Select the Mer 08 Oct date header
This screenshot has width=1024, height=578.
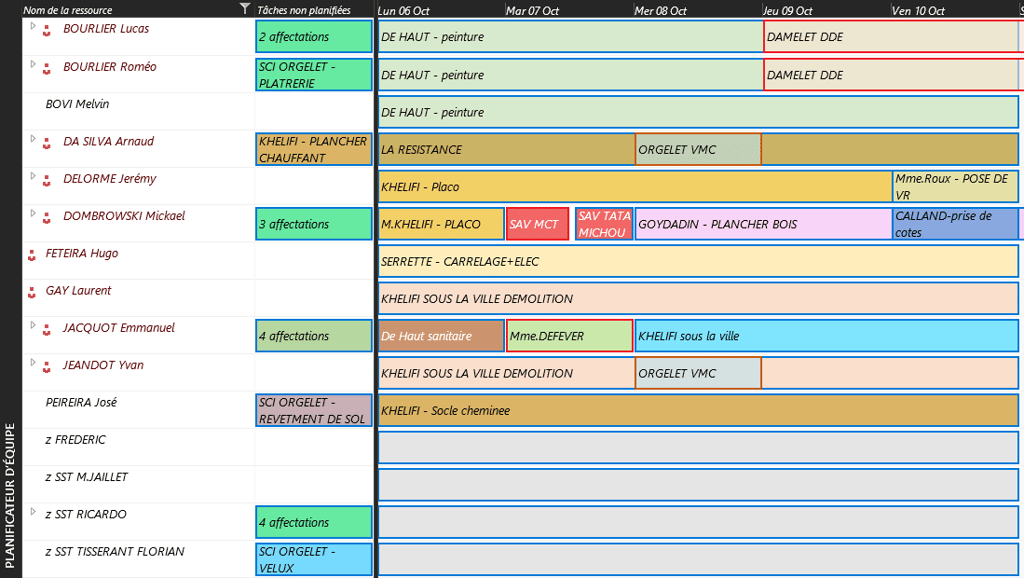[x=660, y=10]
